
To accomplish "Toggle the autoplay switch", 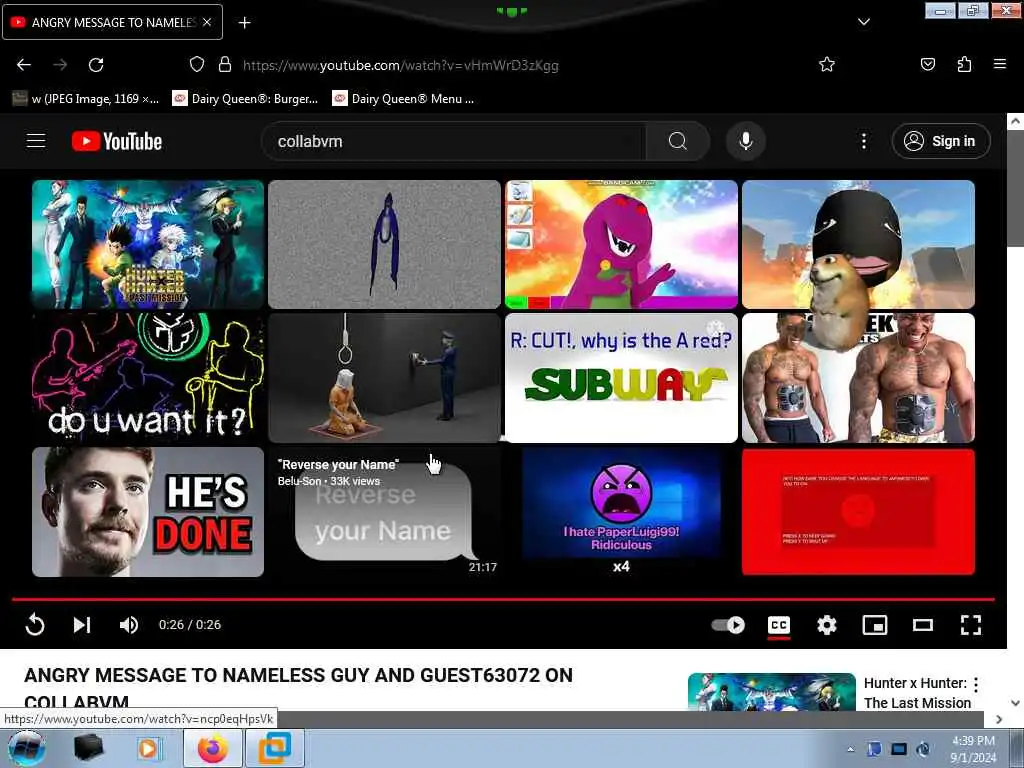I will 728,625.
